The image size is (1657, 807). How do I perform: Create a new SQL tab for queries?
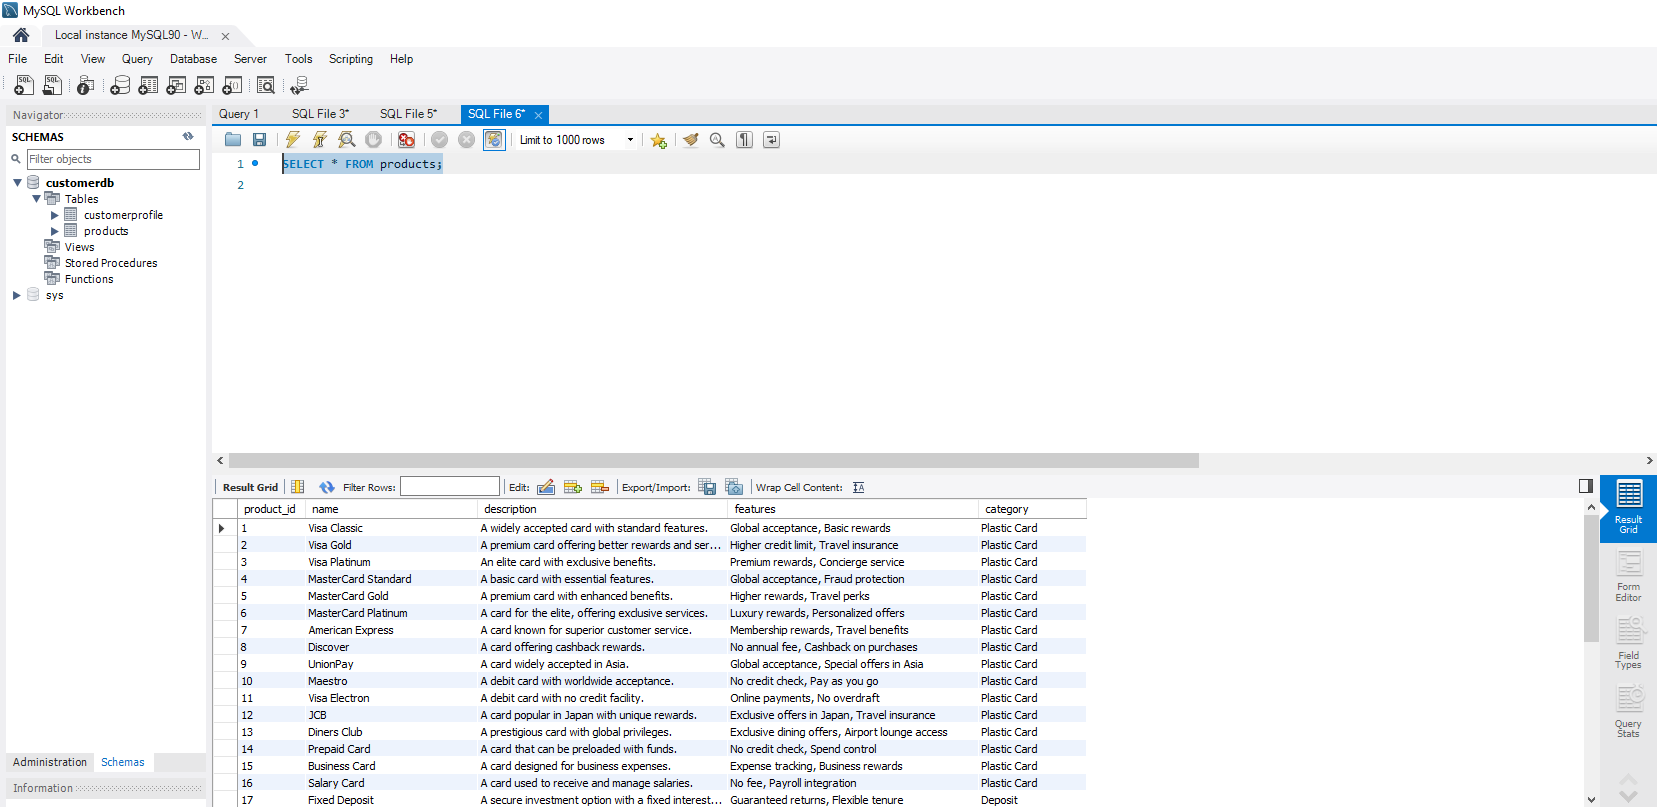[24, 86]
